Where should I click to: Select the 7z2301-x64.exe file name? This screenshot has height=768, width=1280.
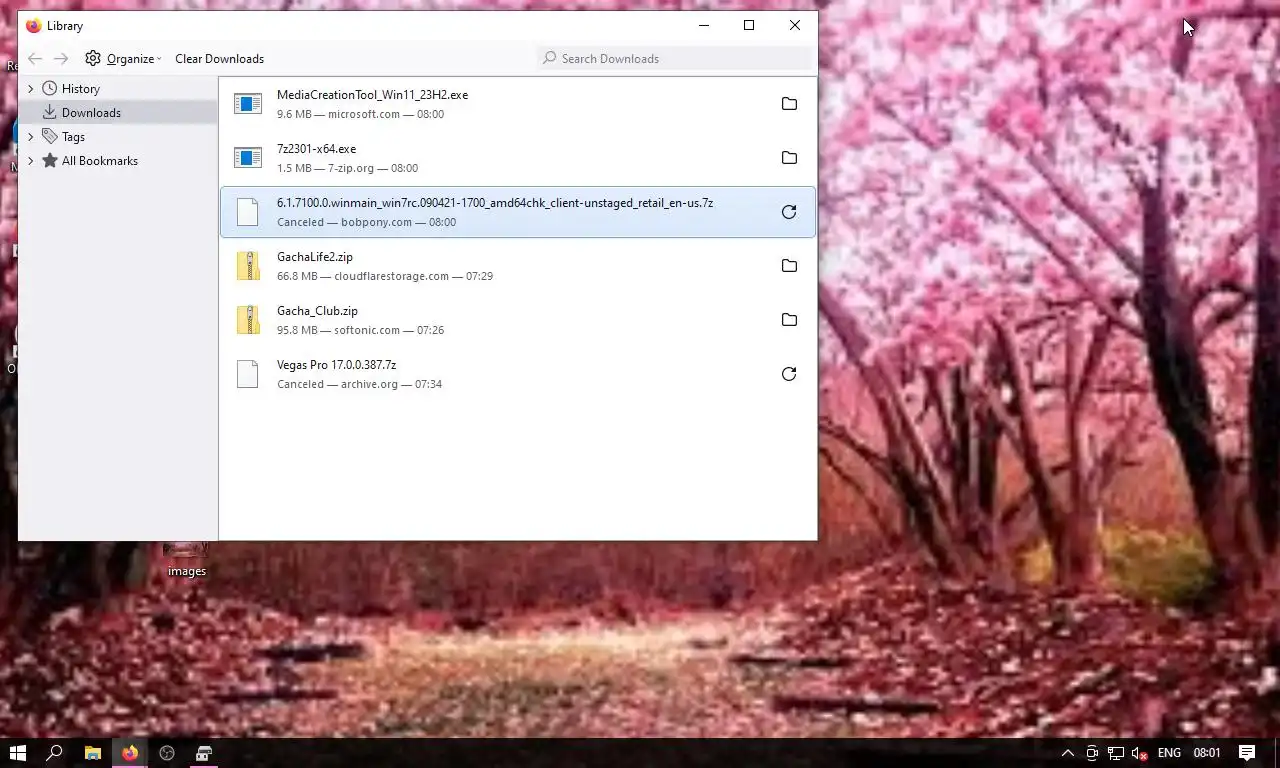pos(316,149)
